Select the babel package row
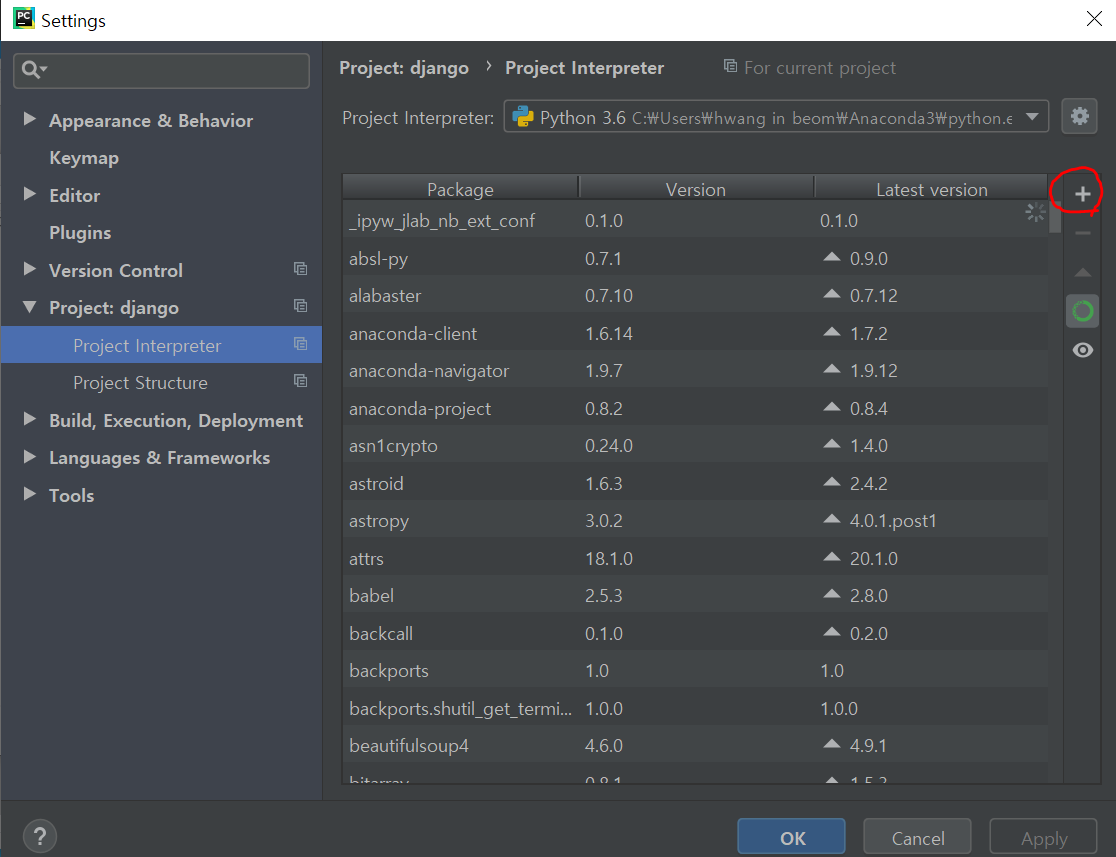Image resolution: width=1116 pixels, height=857 pixels. (x=695, y=596)
